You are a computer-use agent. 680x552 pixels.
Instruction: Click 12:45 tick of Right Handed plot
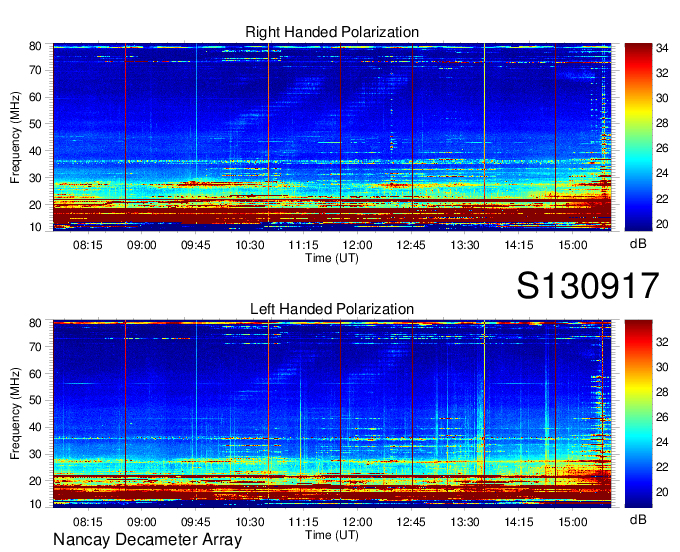point(411,245)
